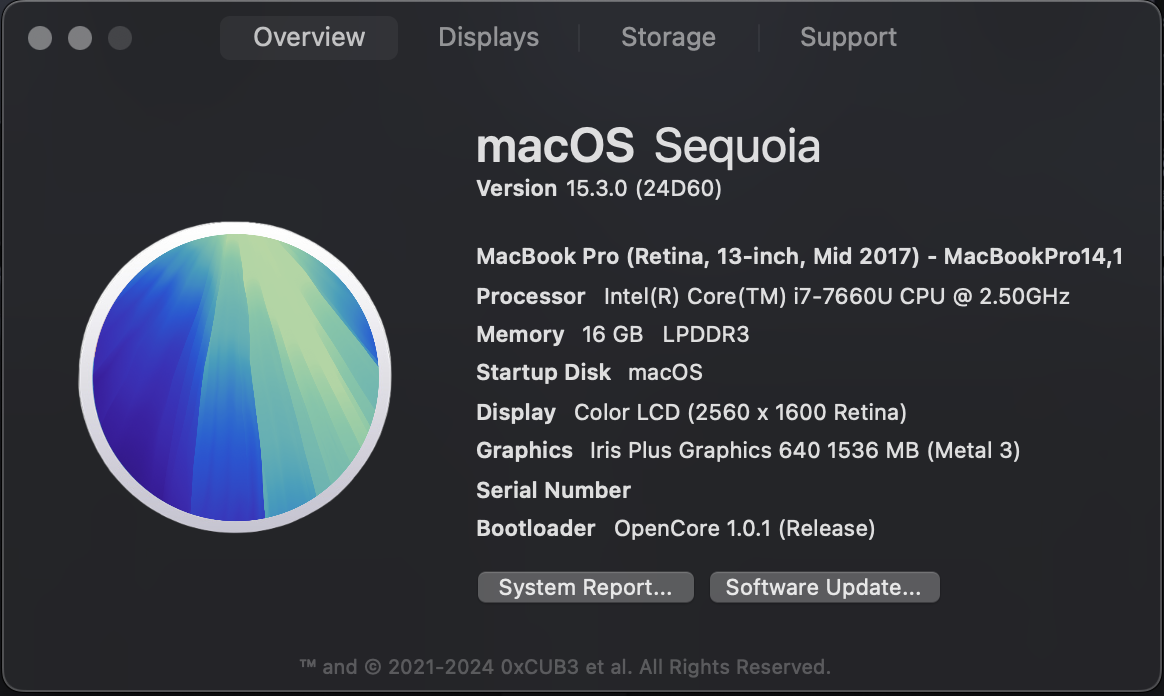Click the Processor label
Screen dimensions: 1164x696
[x=531, y=297]
